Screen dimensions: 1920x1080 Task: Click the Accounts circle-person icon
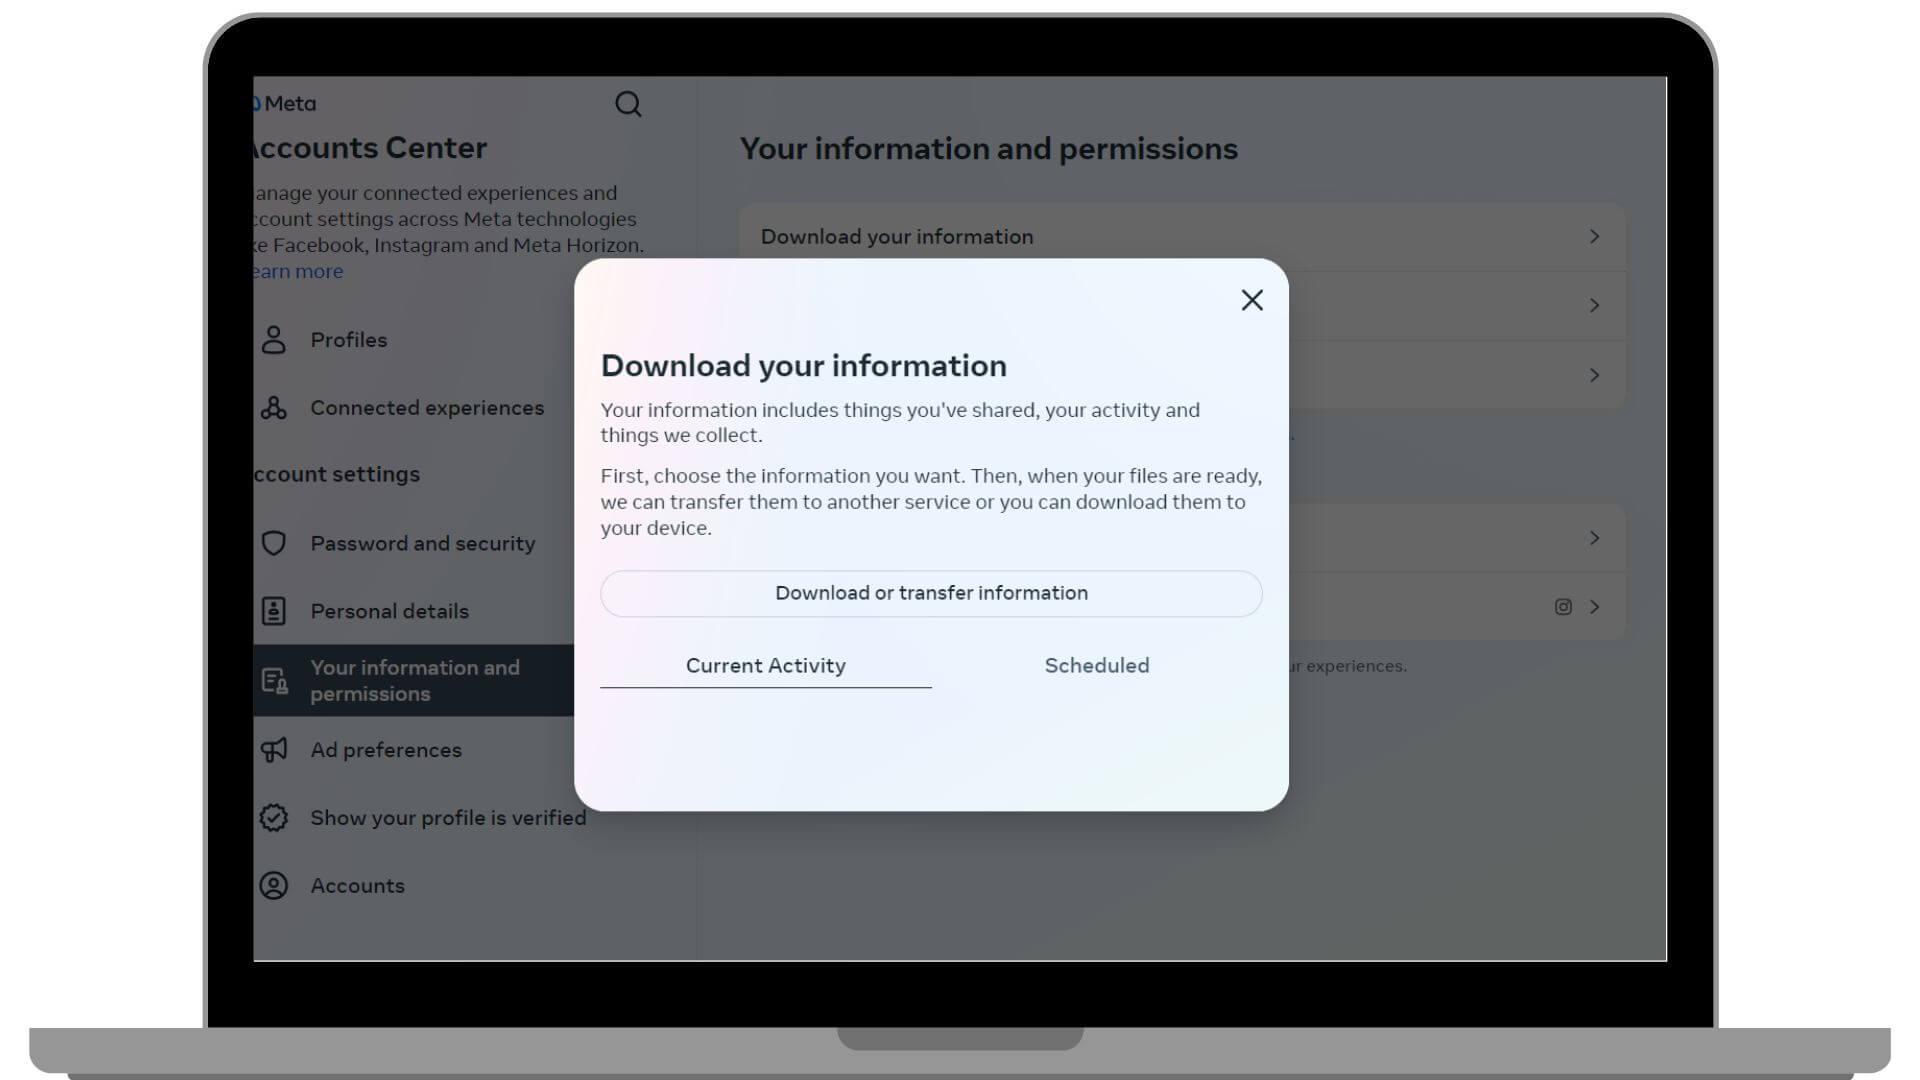pyautogui.click(x=274, y=886)
